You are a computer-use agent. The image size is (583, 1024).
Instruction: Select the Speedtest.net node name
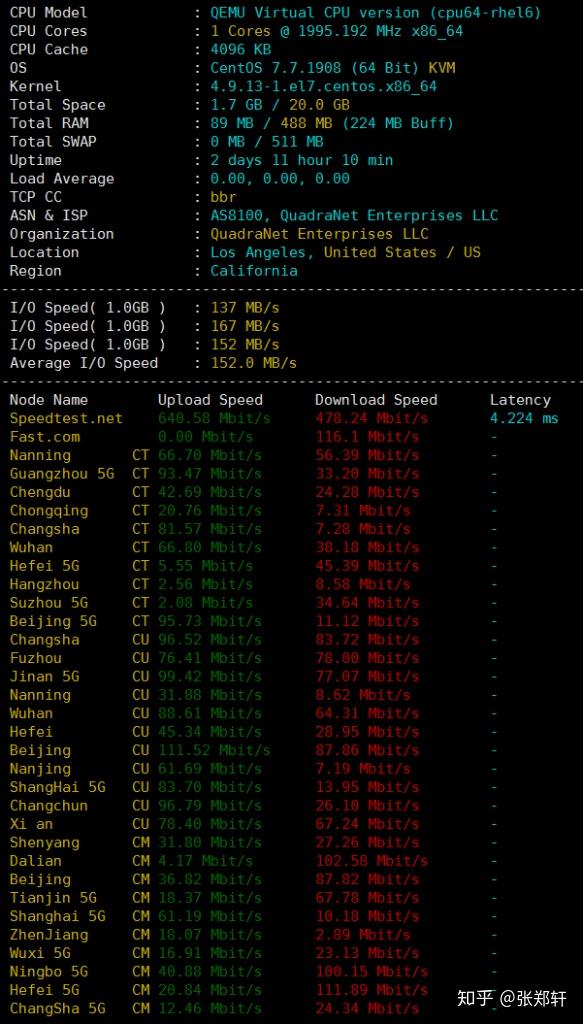(66, 419)
